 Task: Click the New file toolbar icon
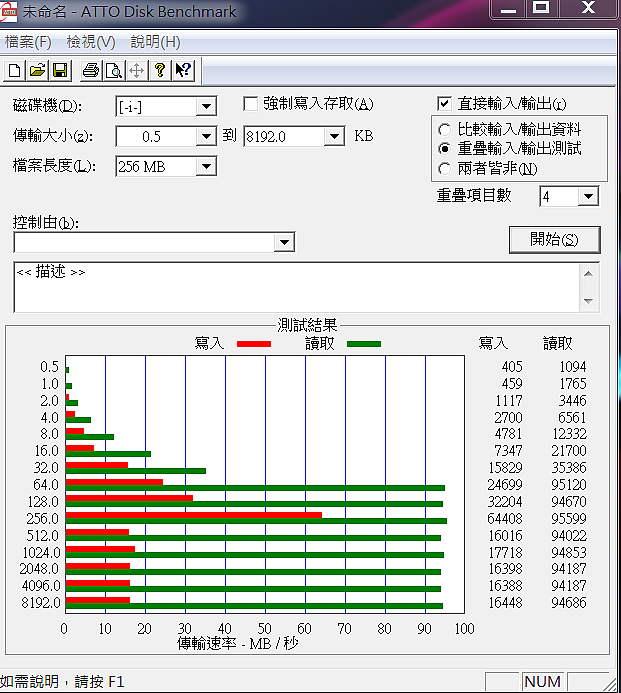[15, 71]
